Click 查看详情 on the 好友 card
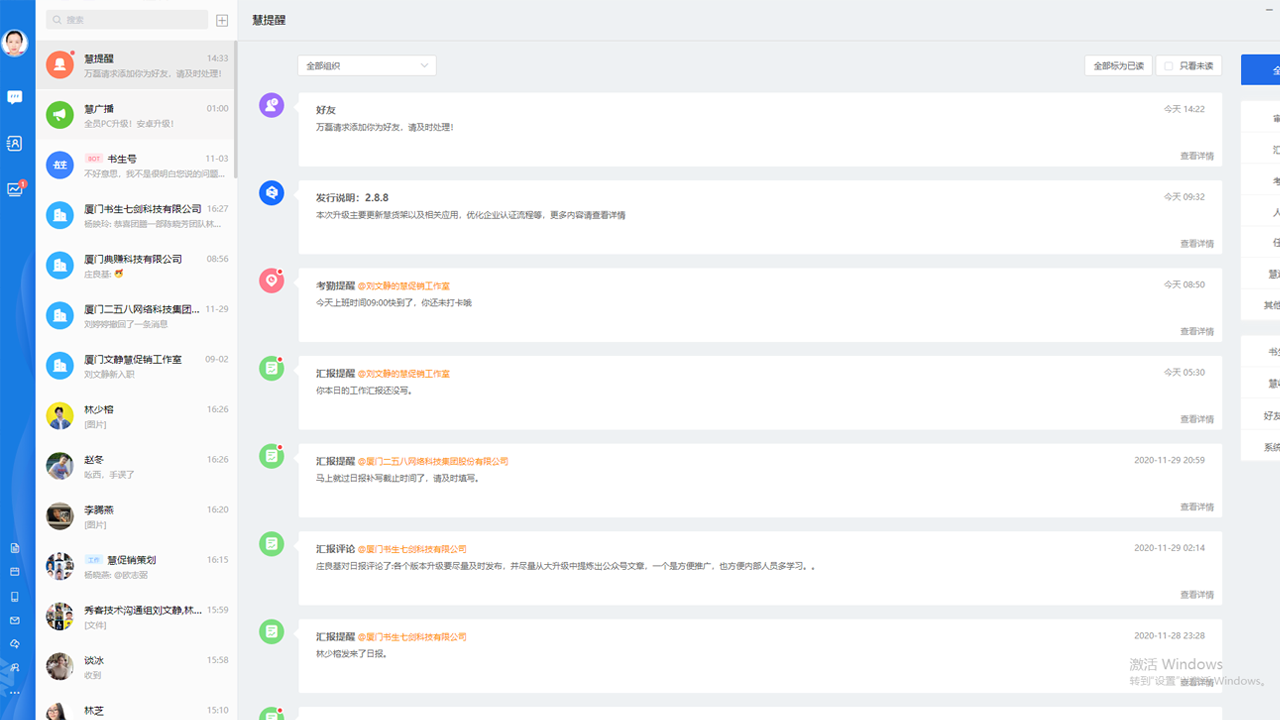 (x=1196, y=156)
